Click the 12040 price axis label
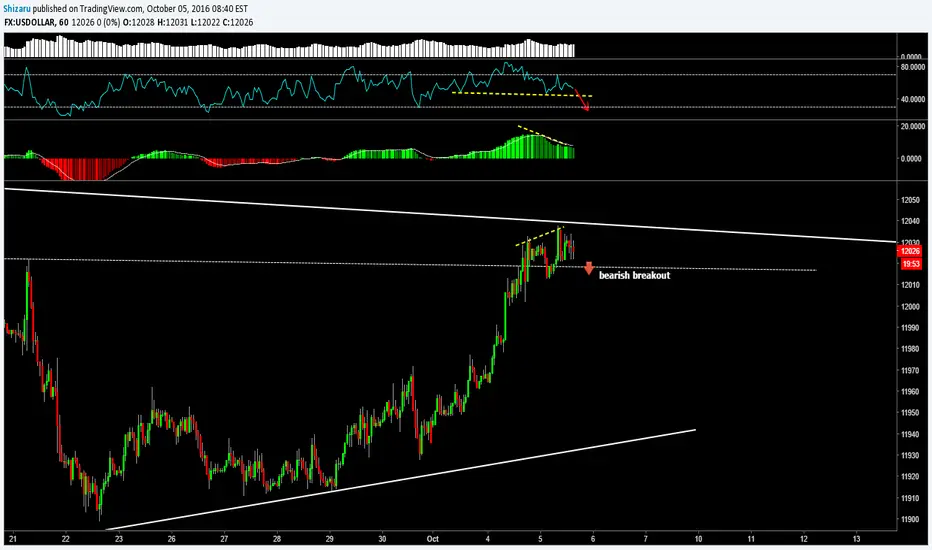 (911, 221)
